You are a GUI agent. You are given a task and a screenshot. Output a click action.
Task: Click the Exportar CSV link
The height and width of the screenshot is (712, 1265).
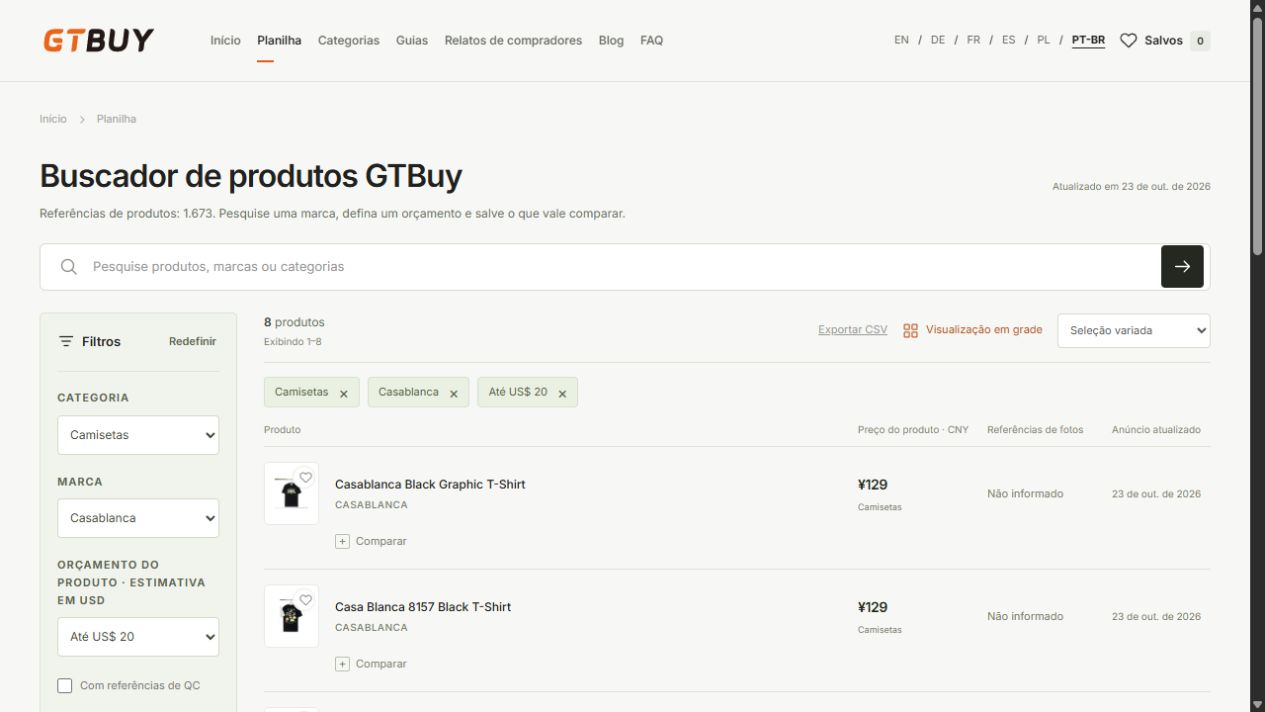click(853, 330)
